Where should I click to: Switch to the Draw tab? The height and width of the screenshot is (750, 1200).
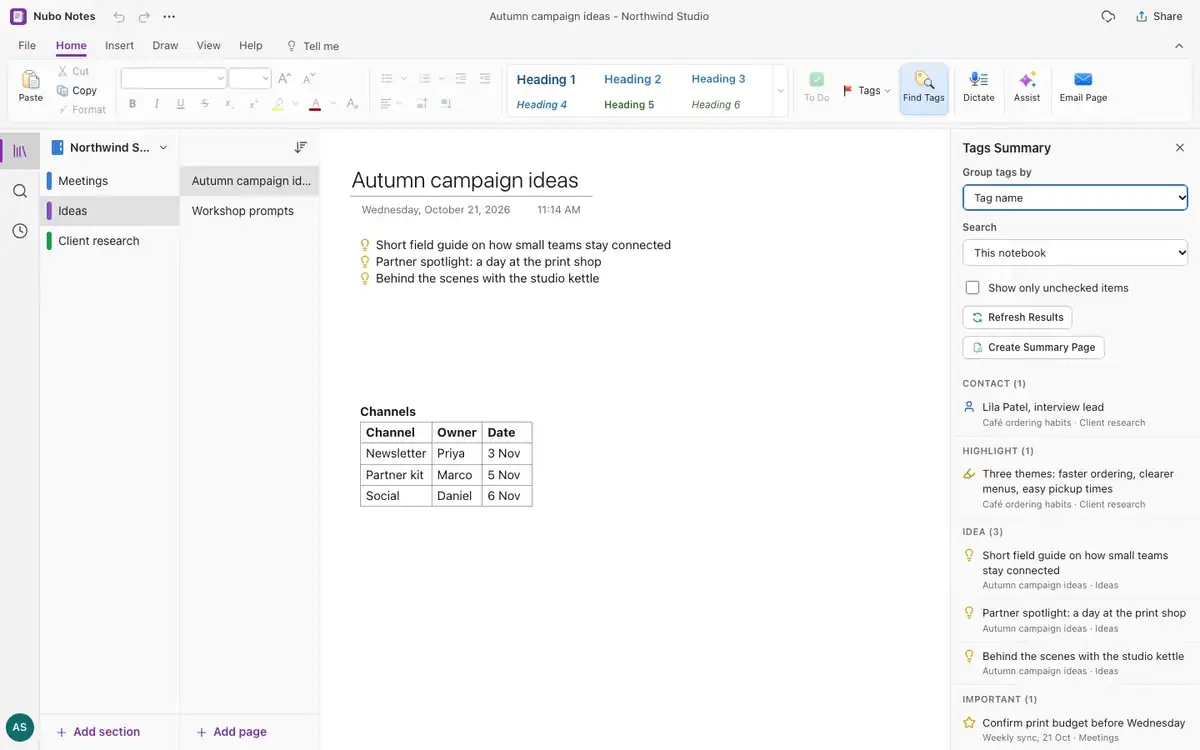click(165, 46)
